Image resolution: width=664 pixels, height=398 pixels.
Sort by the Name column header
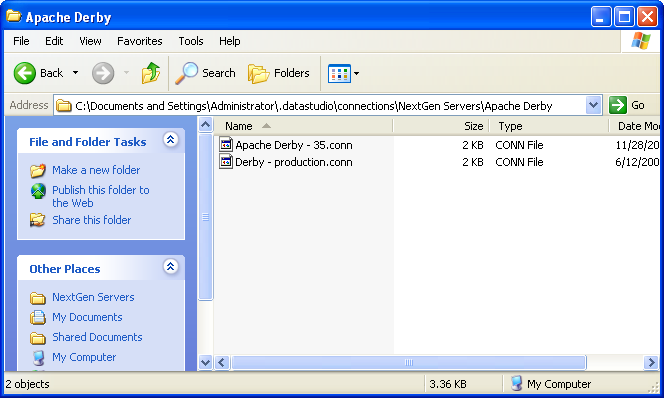[304, 126]
